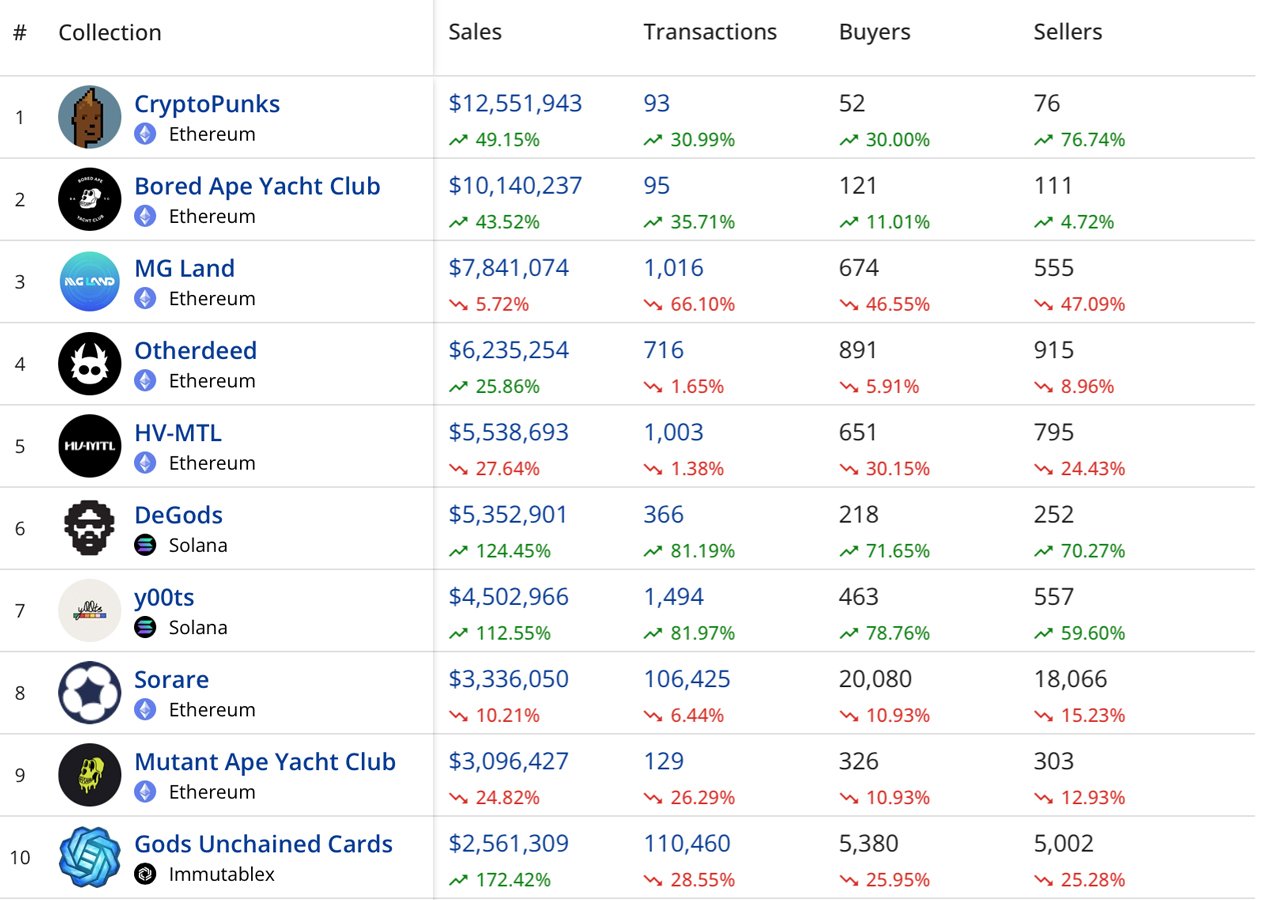Click the Gods Unchained Cards logo

tap(90, 857)
